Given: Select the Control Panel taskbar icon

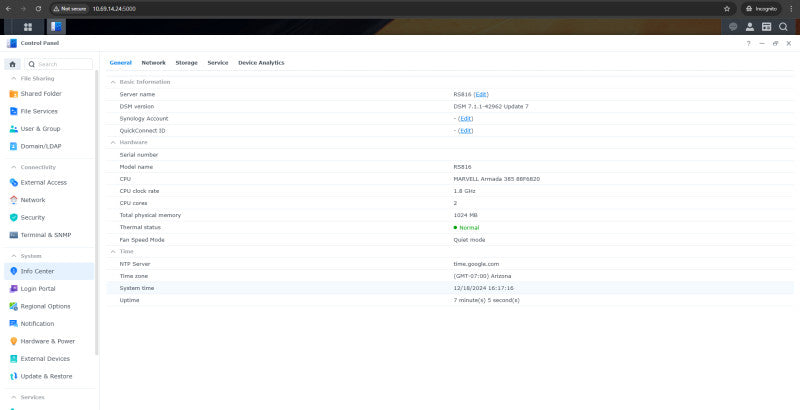Looking at the screenshot, I should (x=56, y=27).
